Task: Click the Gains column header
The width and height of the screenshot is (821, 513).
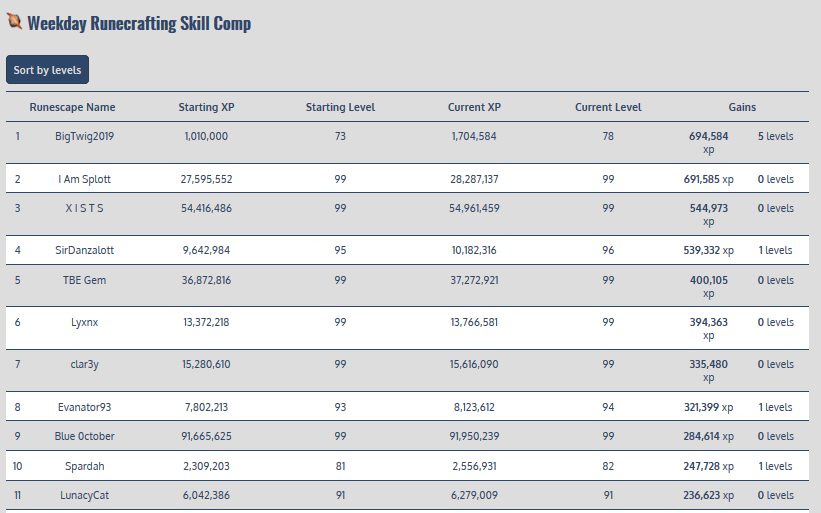Action: 742,107
